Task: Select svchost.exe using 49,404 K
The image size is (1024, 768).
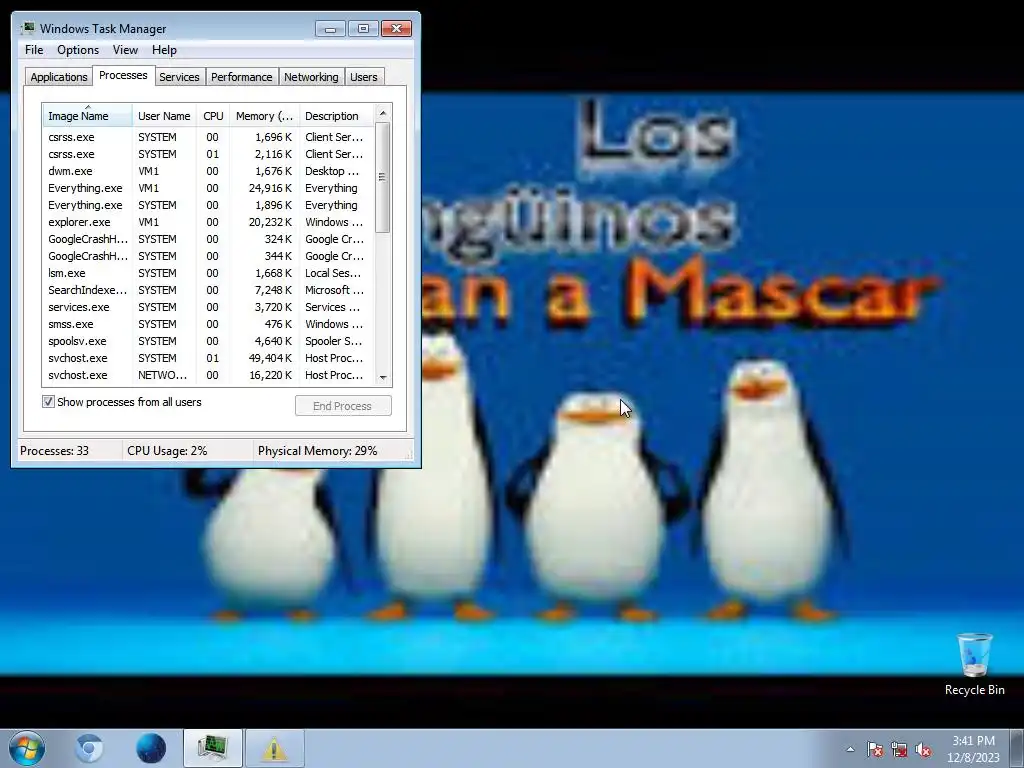Action: (x=208, y=358)
